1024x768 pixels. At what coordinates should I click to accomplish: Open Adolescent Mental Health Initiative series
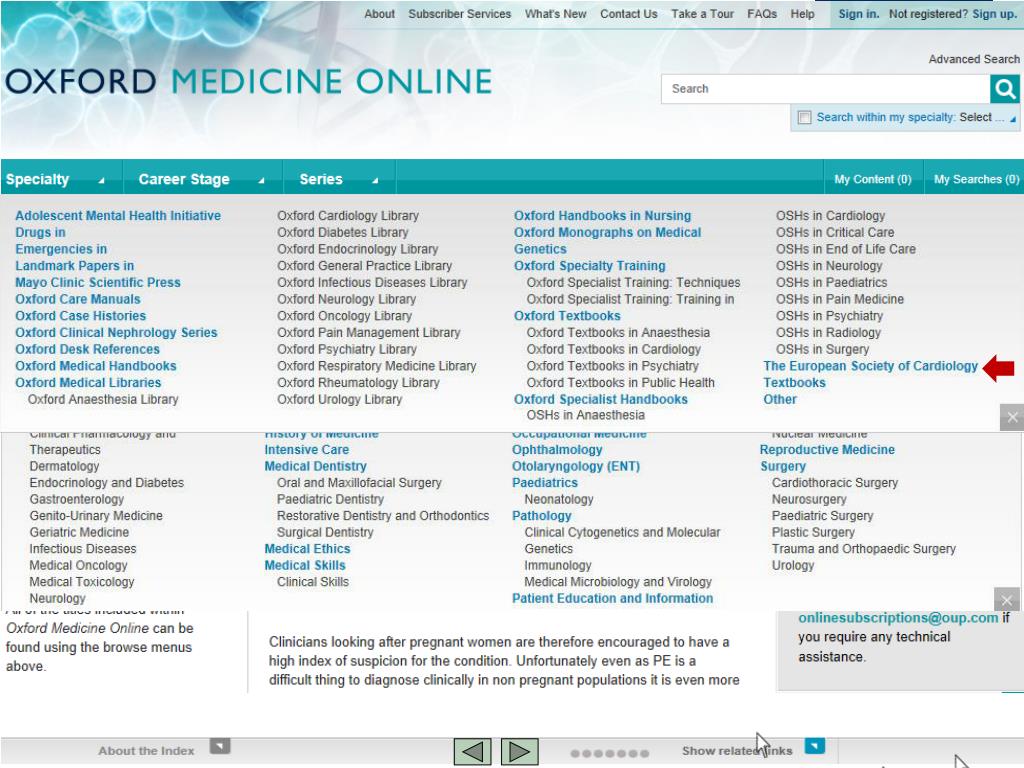pos(118,216)
